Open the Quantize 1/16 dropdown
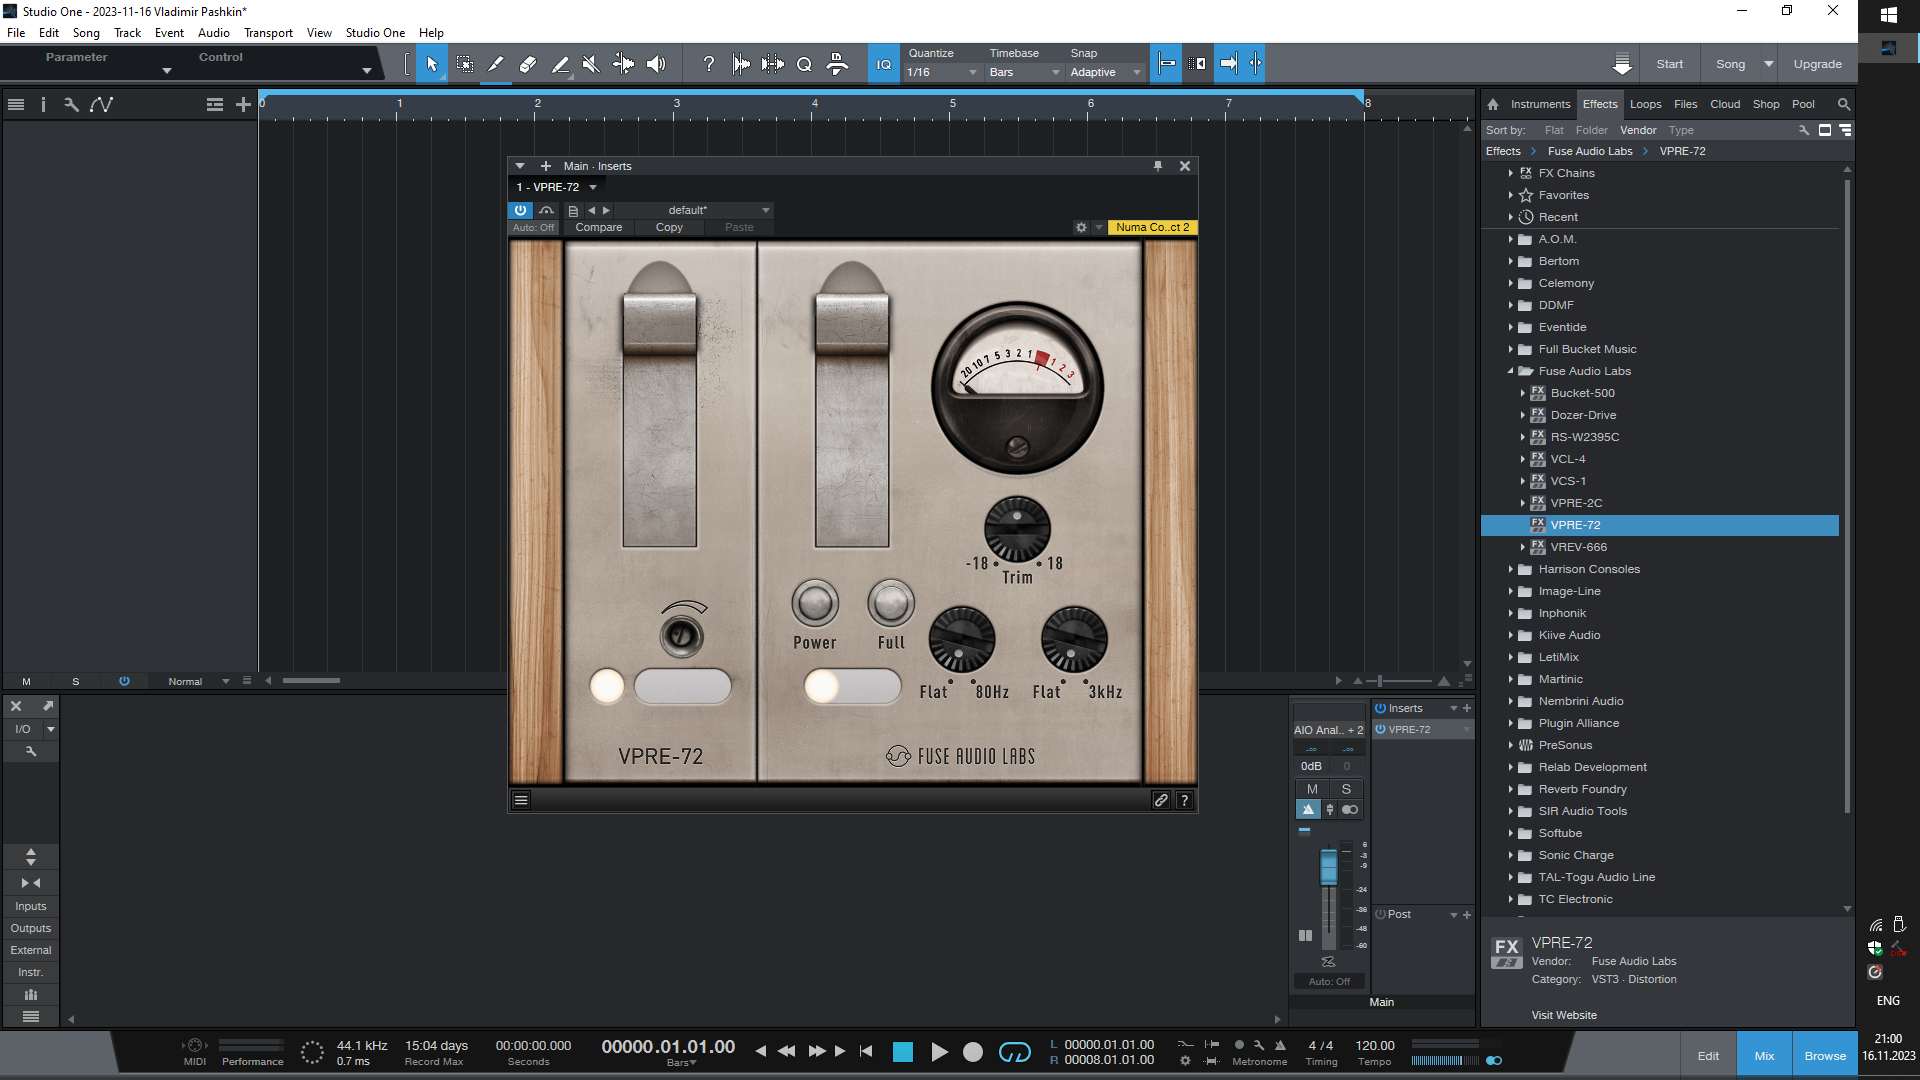The height and width of the screenshot is (1080, 1920). pyautogui.click(x=943, y=72)
